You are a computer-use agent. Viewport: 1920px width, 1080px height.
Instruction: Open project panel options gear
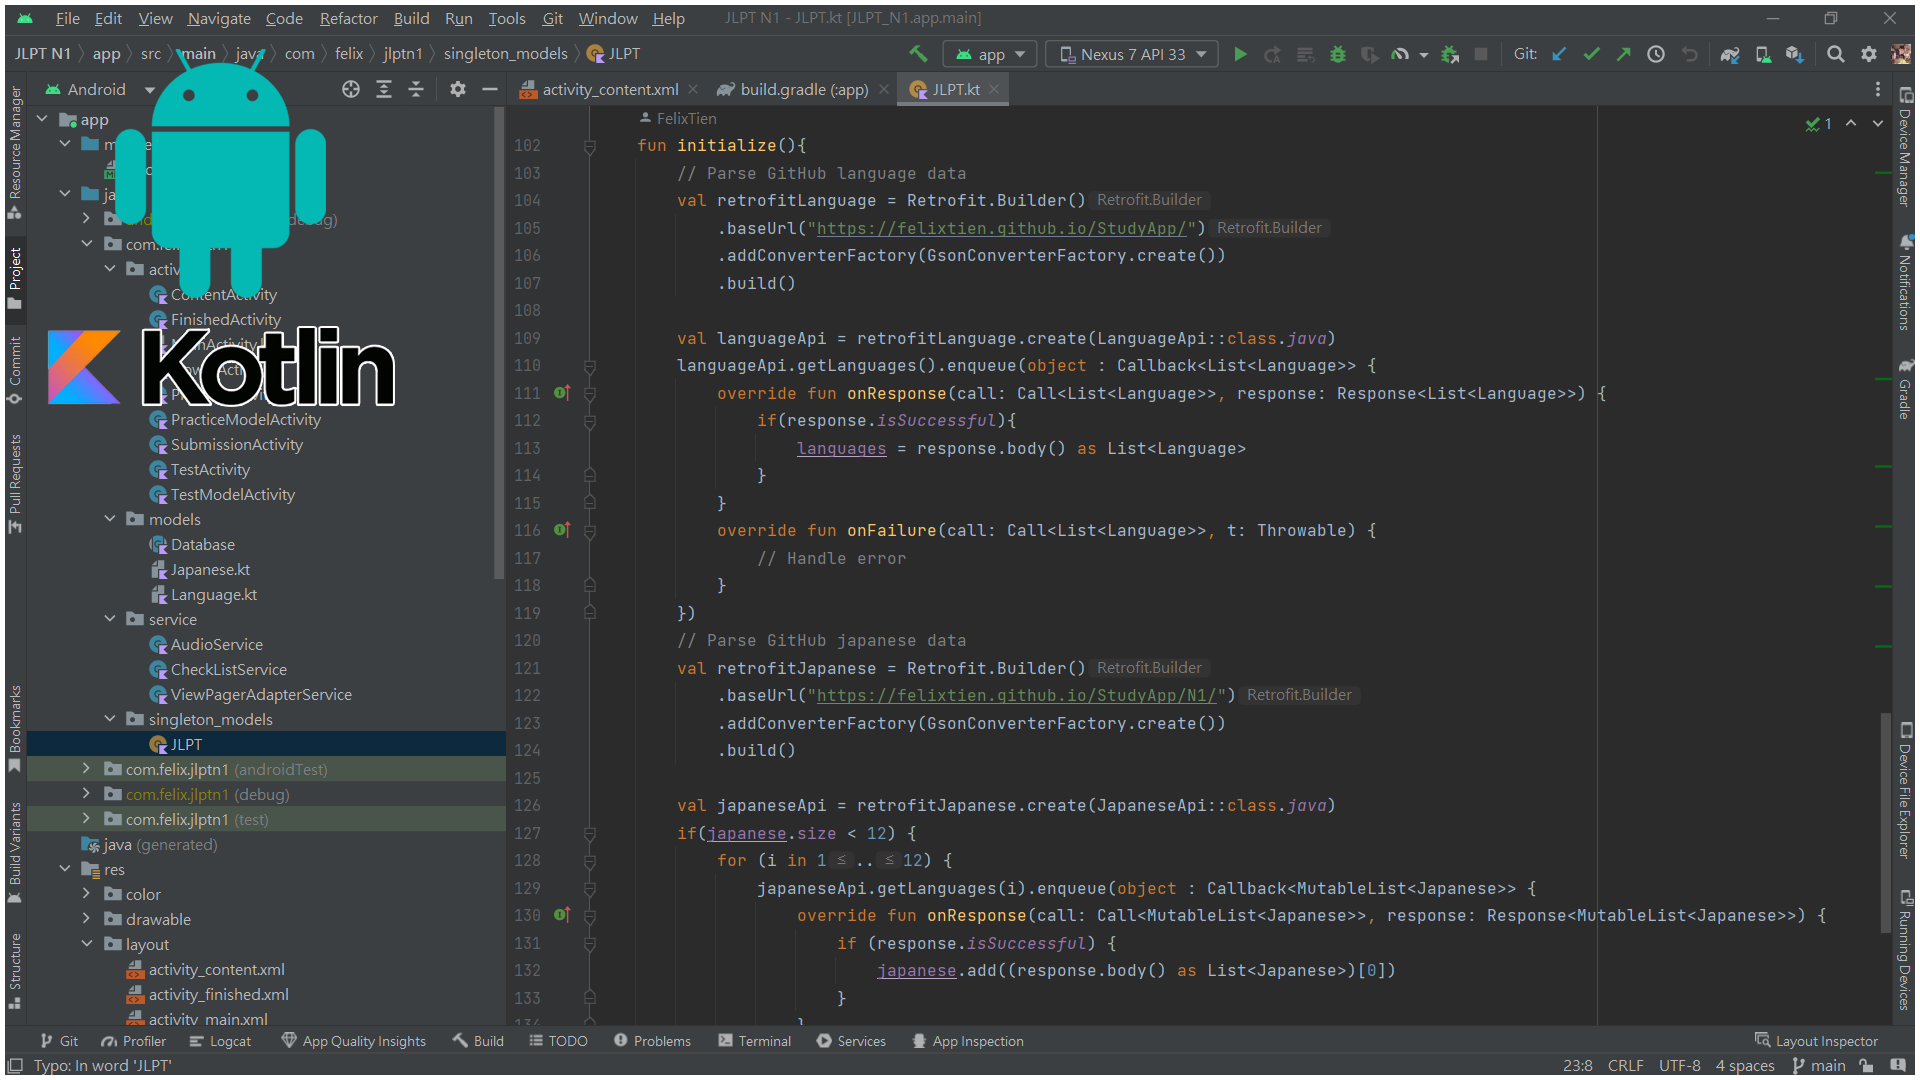[x=458, y=89]
